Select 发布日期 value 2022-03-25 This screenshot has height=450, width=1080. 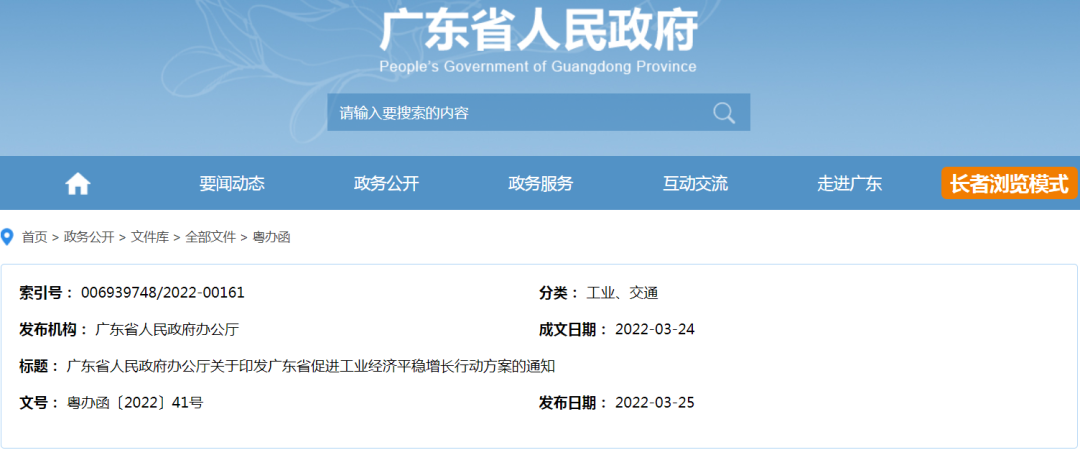655,402
